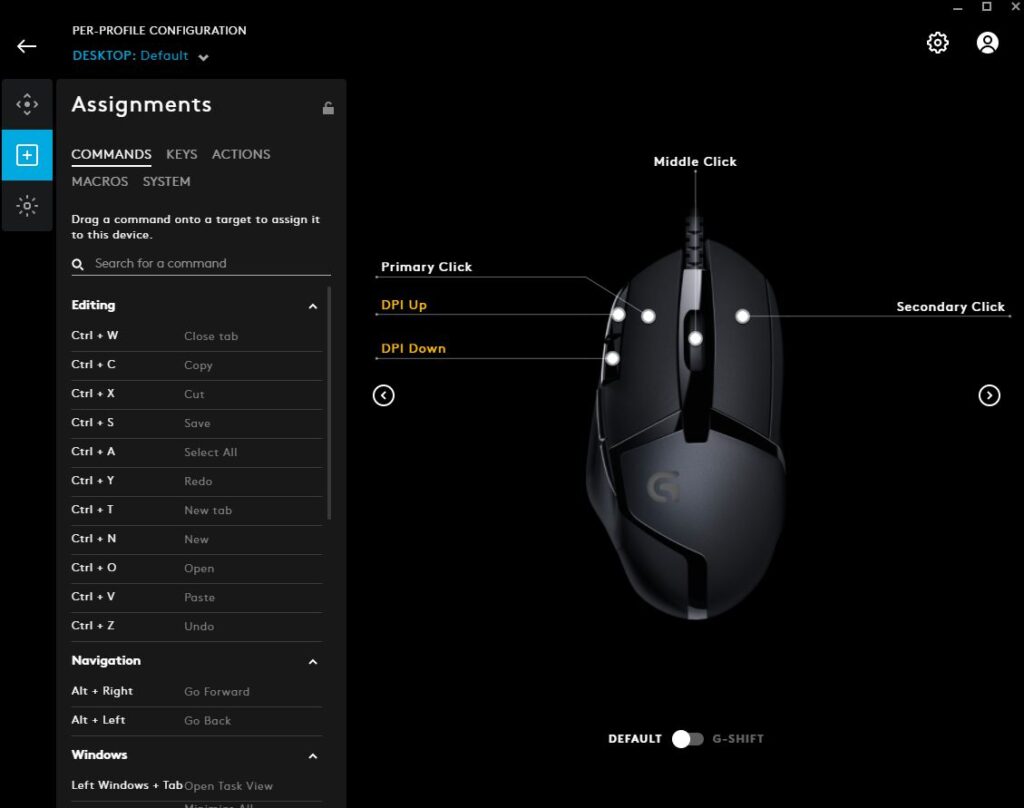Click the back arrow to exit configuration
The height and width of the screenshot is (808, 1024).
26,46
